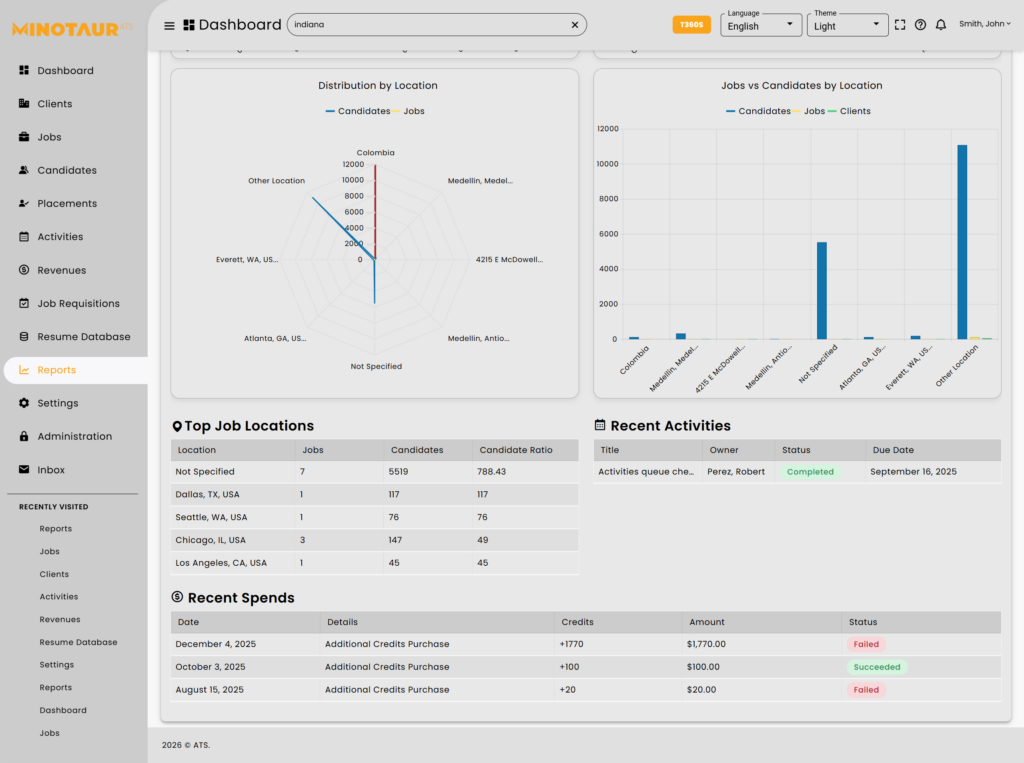The height and width of the screenshot is (763, 1024).
Task: Toggle Candidates legend in Distribution by Location chart
Action: pyautogui.click(x=356, y=111)
